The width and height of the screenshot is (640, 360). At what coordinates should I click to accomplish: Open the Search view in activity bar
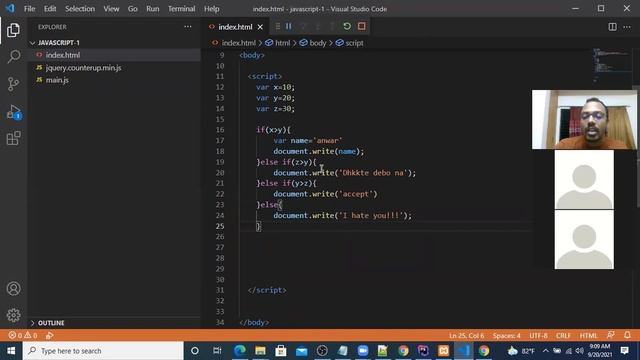click(13, 56)
